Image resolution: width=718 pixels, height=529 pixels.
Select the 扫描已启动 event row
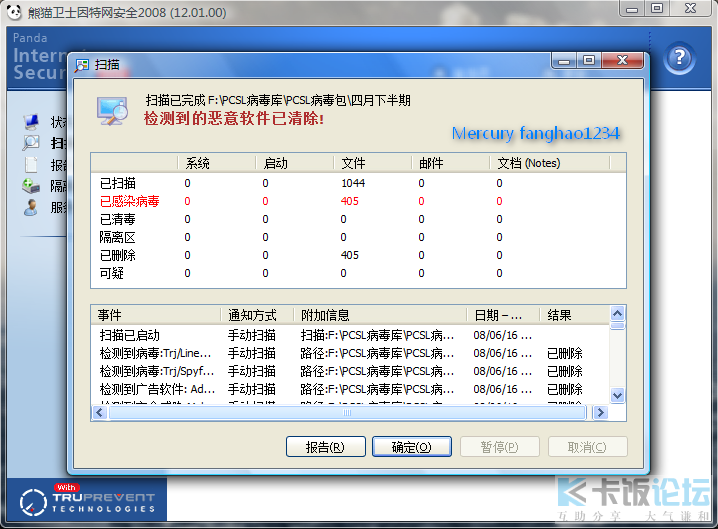coord(350,335)
